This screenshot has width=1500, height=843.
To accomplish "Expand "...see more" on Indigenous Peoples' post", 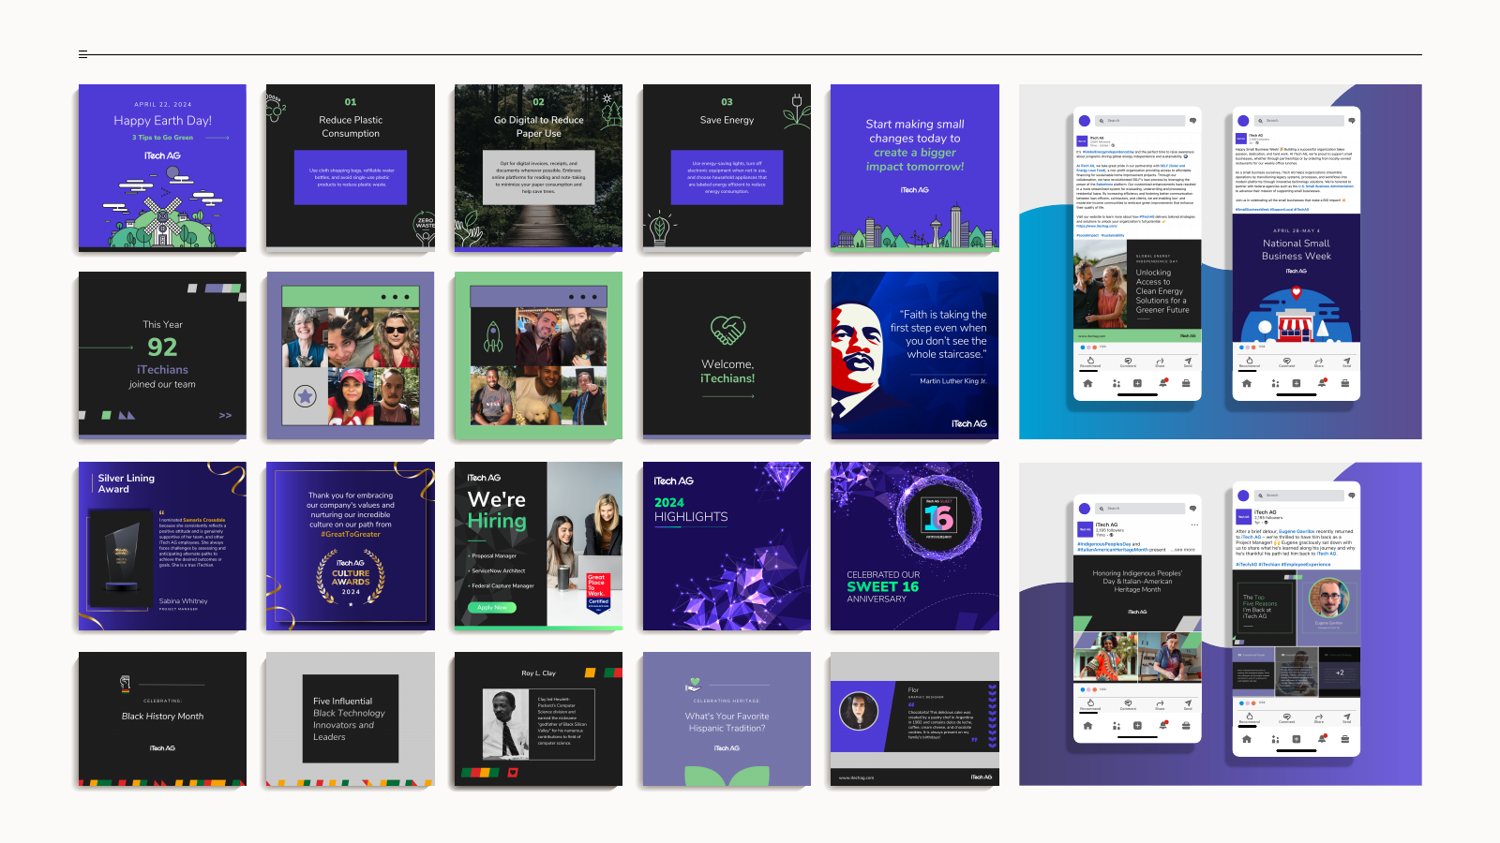I will click(x=1185, y=550).
